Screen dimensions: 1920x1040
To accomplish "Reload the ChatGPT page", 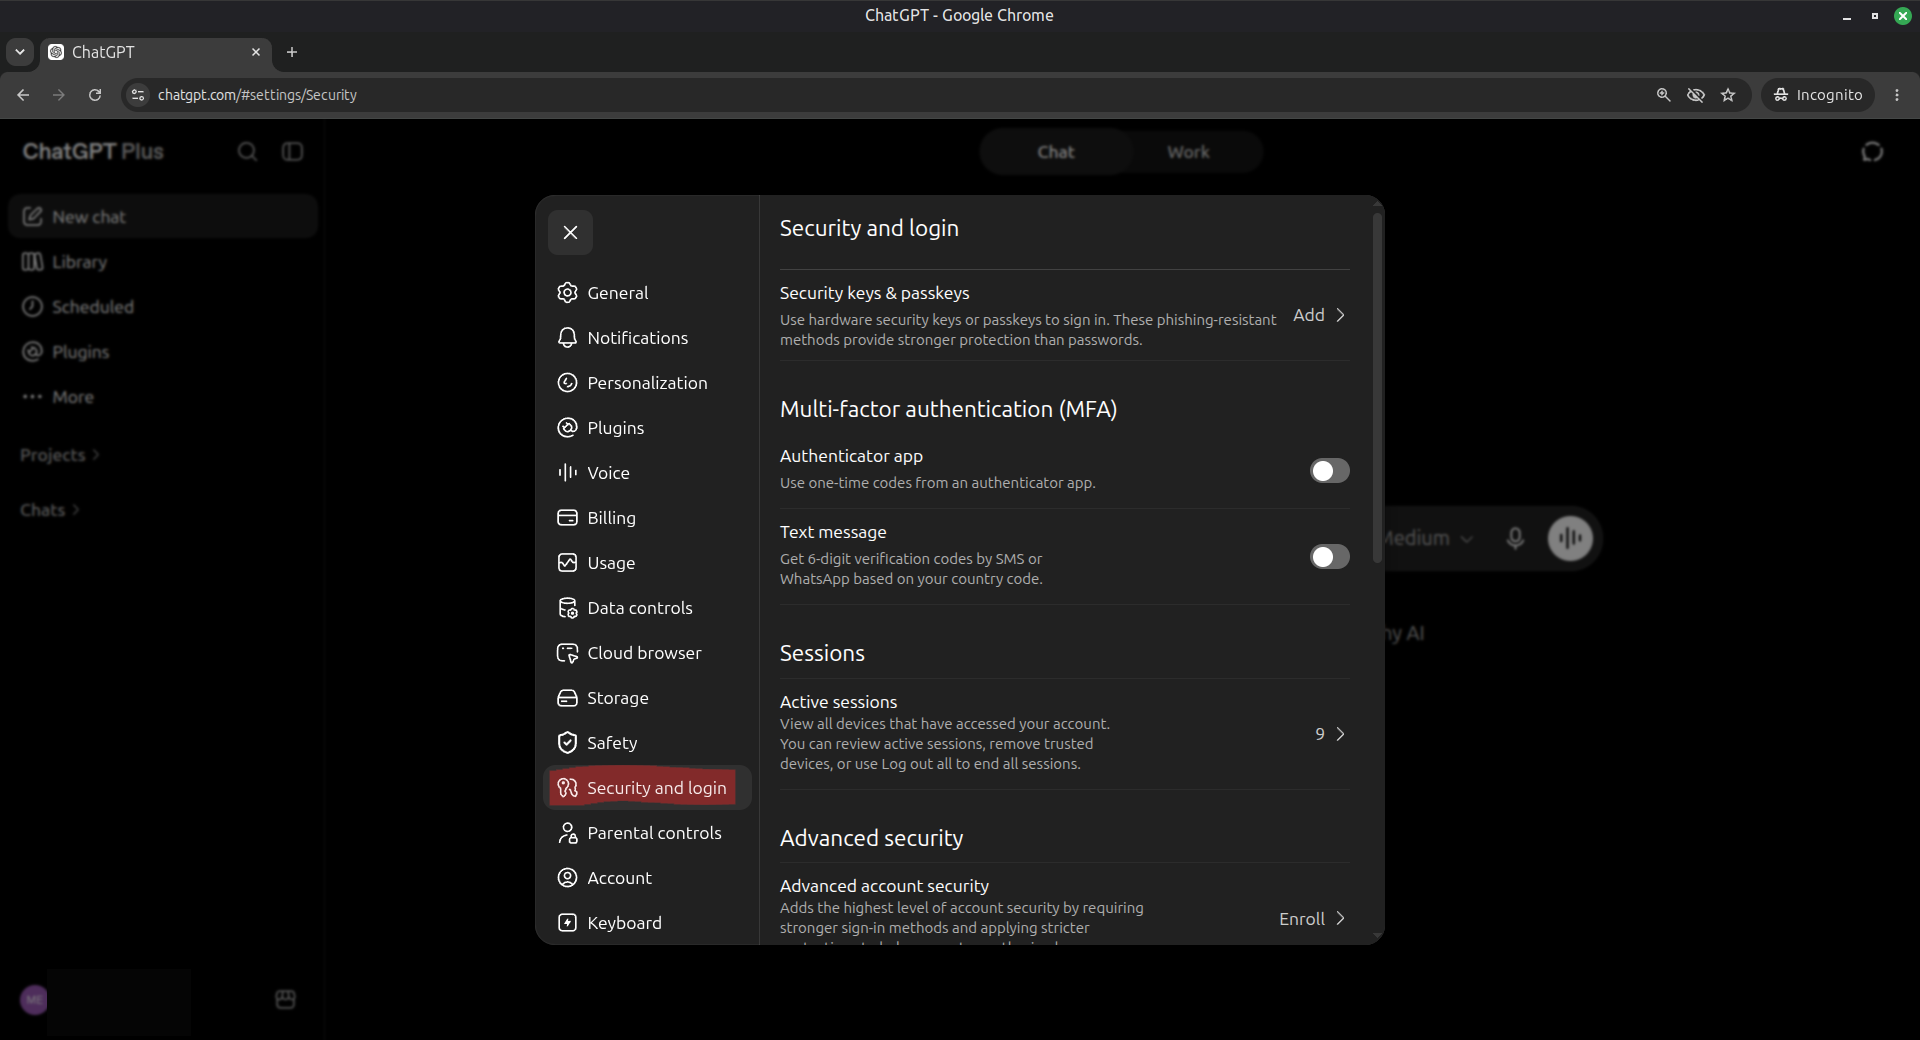I will click(x=95, y=95).
